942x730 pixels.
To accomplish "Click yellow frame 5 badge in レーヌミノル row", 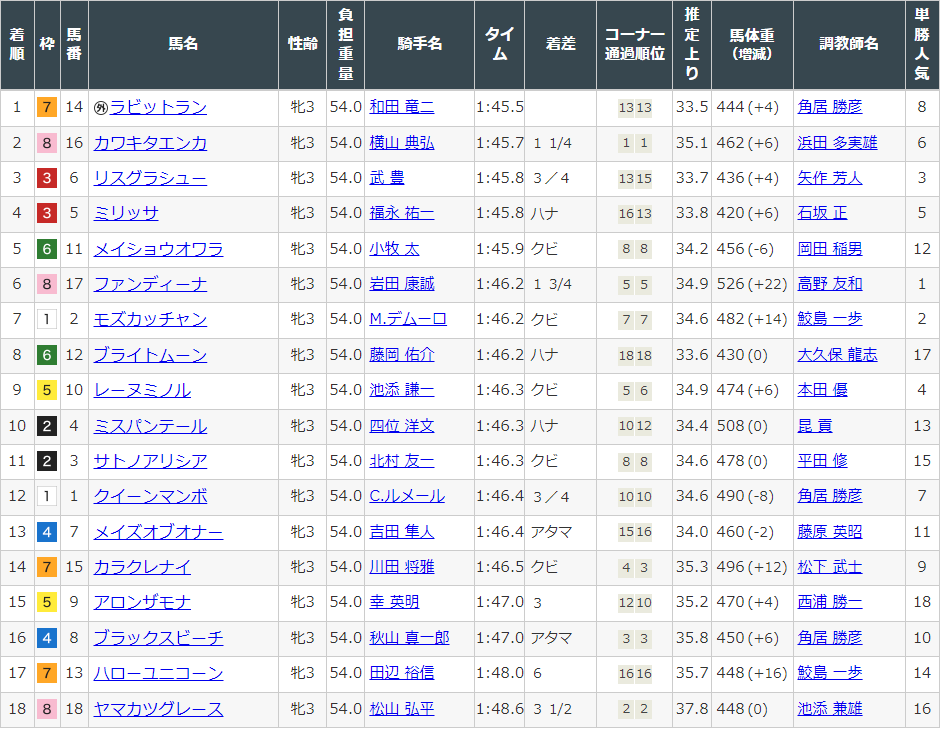I will 47,391.
